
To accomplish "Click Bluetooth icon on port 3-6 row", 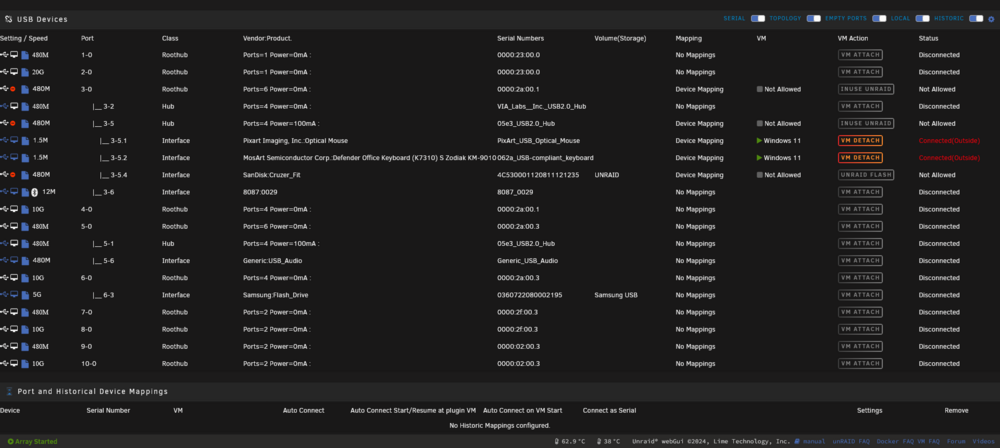I will (34, 192).
